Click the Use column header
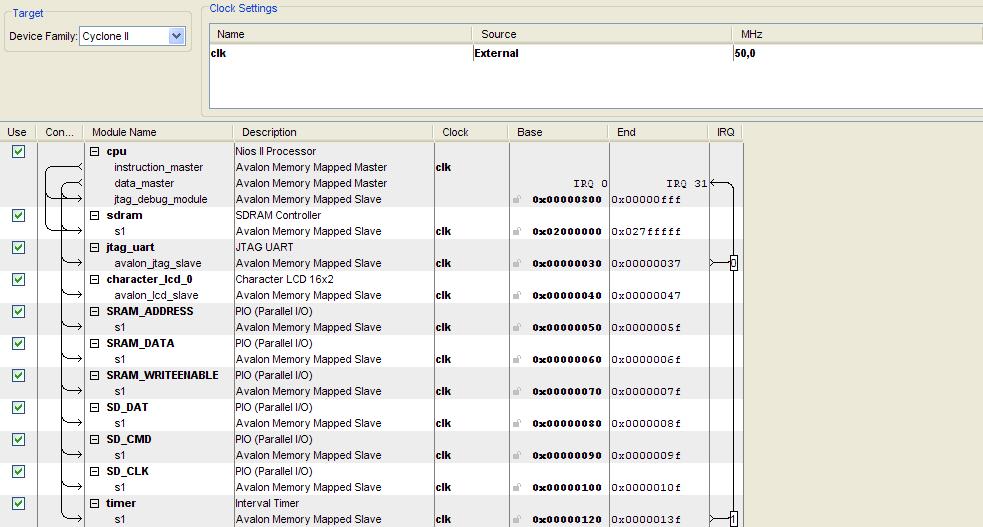The image size is (983, 527). point(18,132)
